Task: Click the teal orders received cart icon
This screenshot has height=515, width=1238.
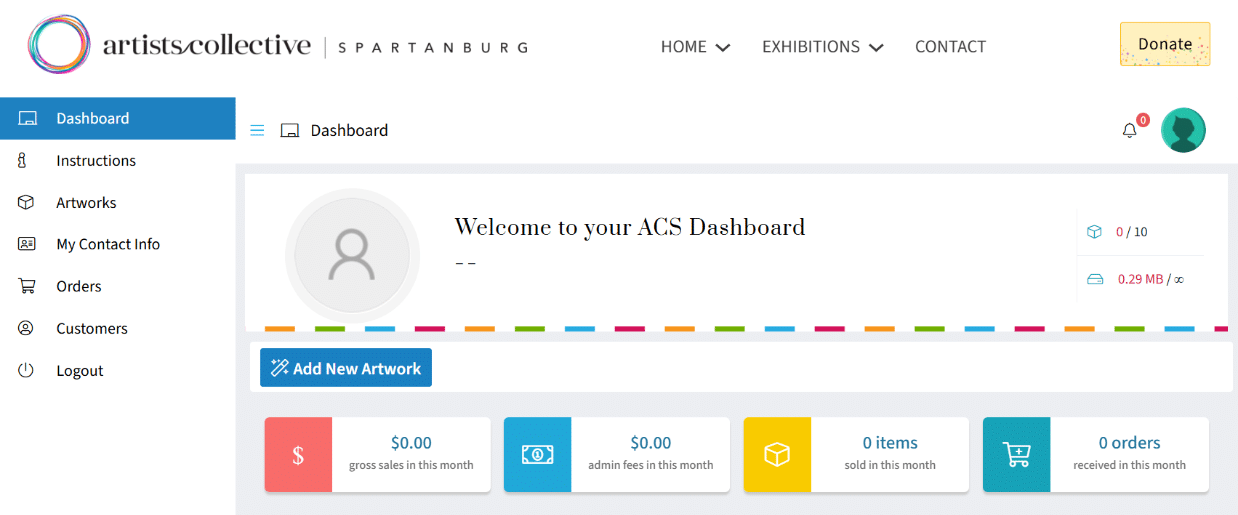Action: [1016, 455]
